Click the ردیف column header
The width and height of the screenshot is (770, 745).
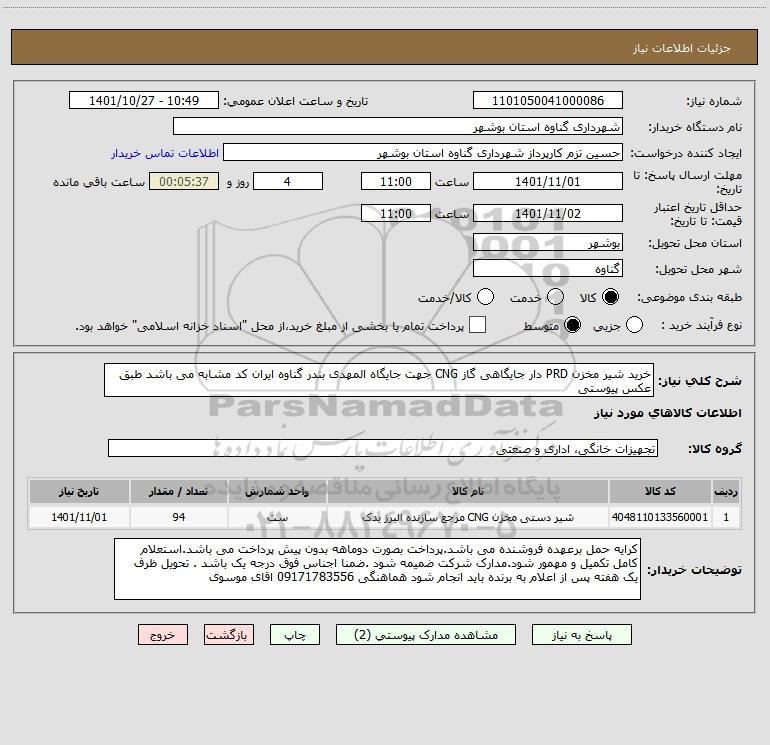pos(726,491)
